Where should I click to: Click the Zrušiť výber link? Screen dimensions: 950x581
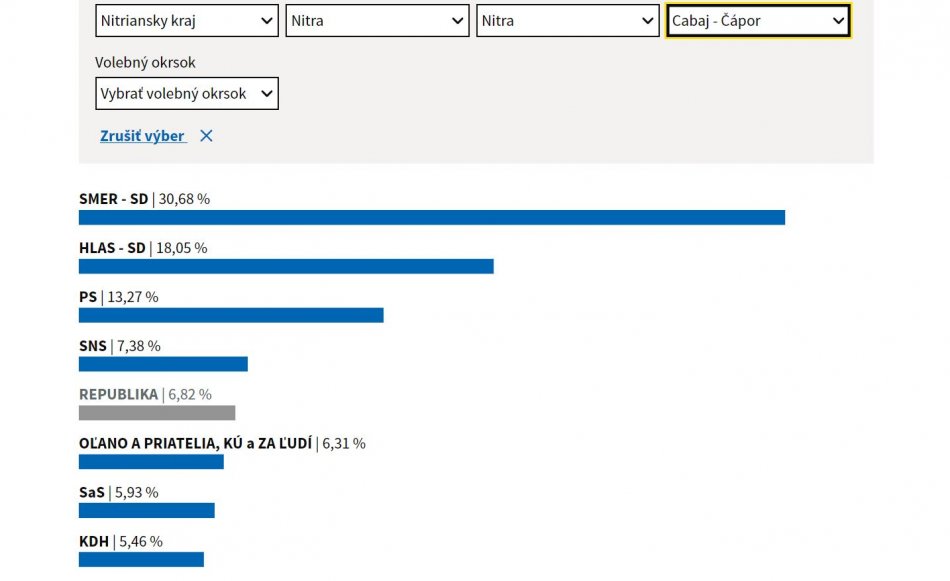pyautogui.click(x=142, y=136)
